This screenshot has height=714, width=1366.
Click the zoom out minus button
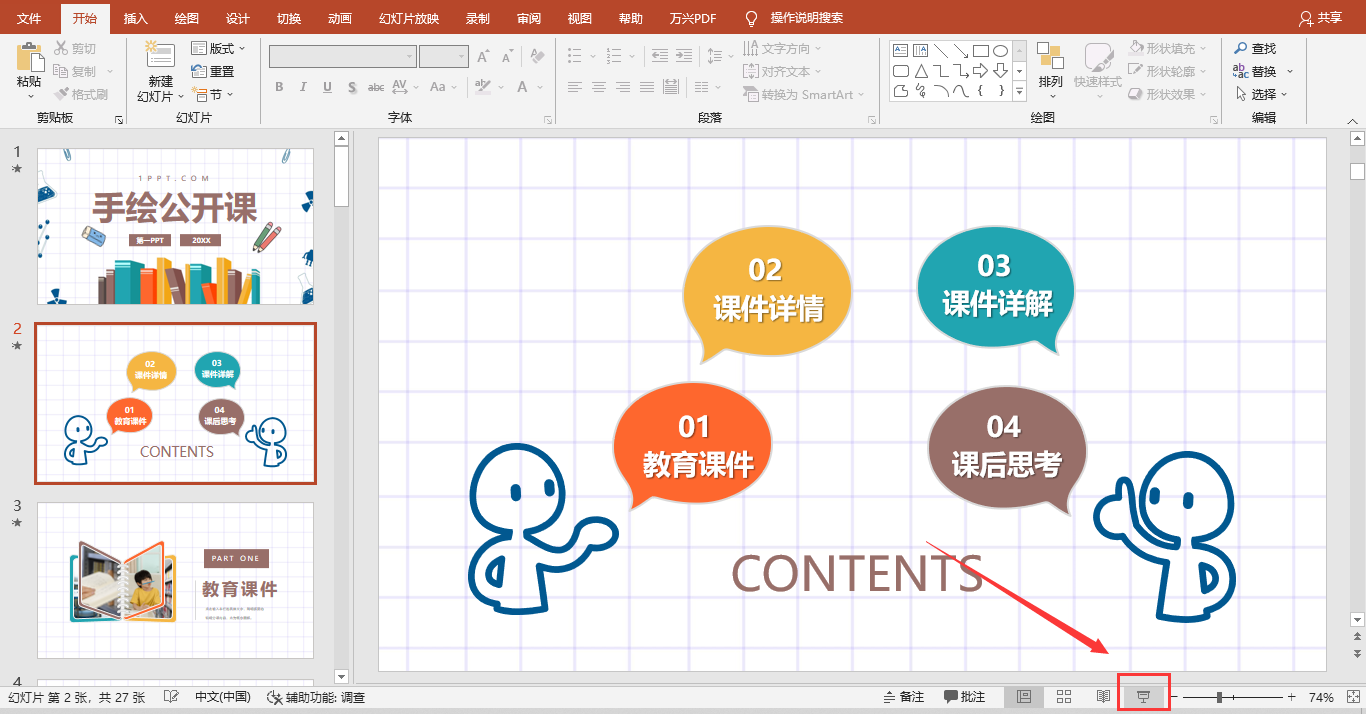(1175, 697)
